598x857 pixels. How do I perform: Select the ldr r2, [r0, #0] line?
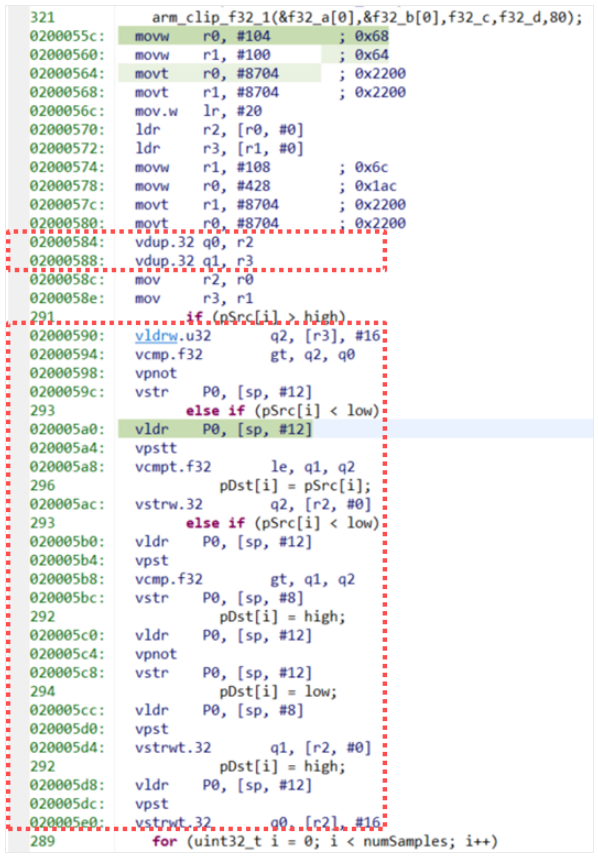219,130
